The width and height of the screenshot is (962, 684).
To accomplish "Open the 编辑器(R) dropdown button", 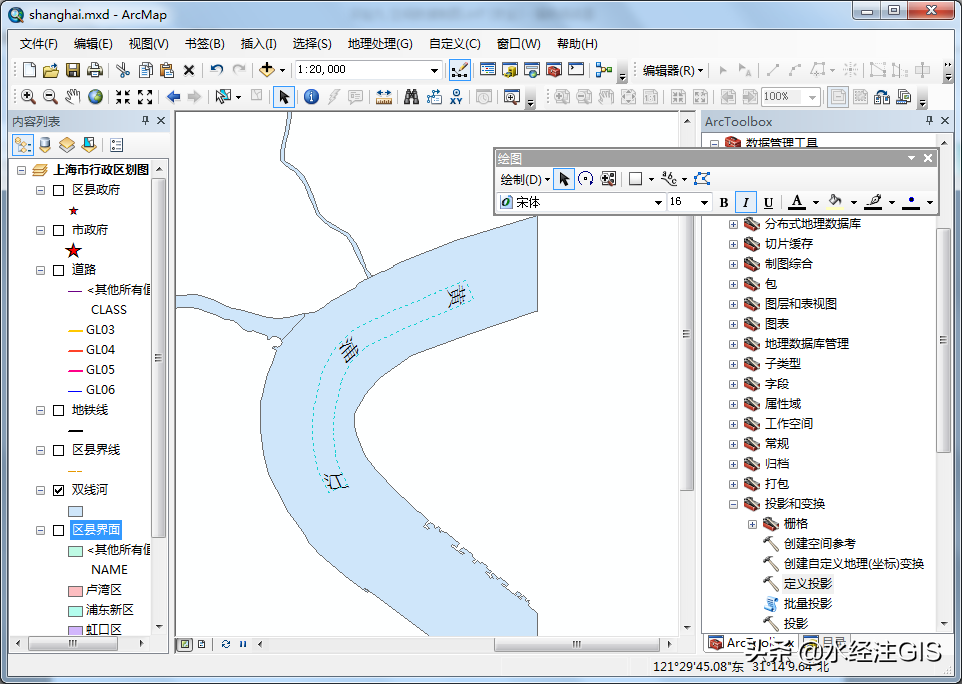I will (672, 71).
